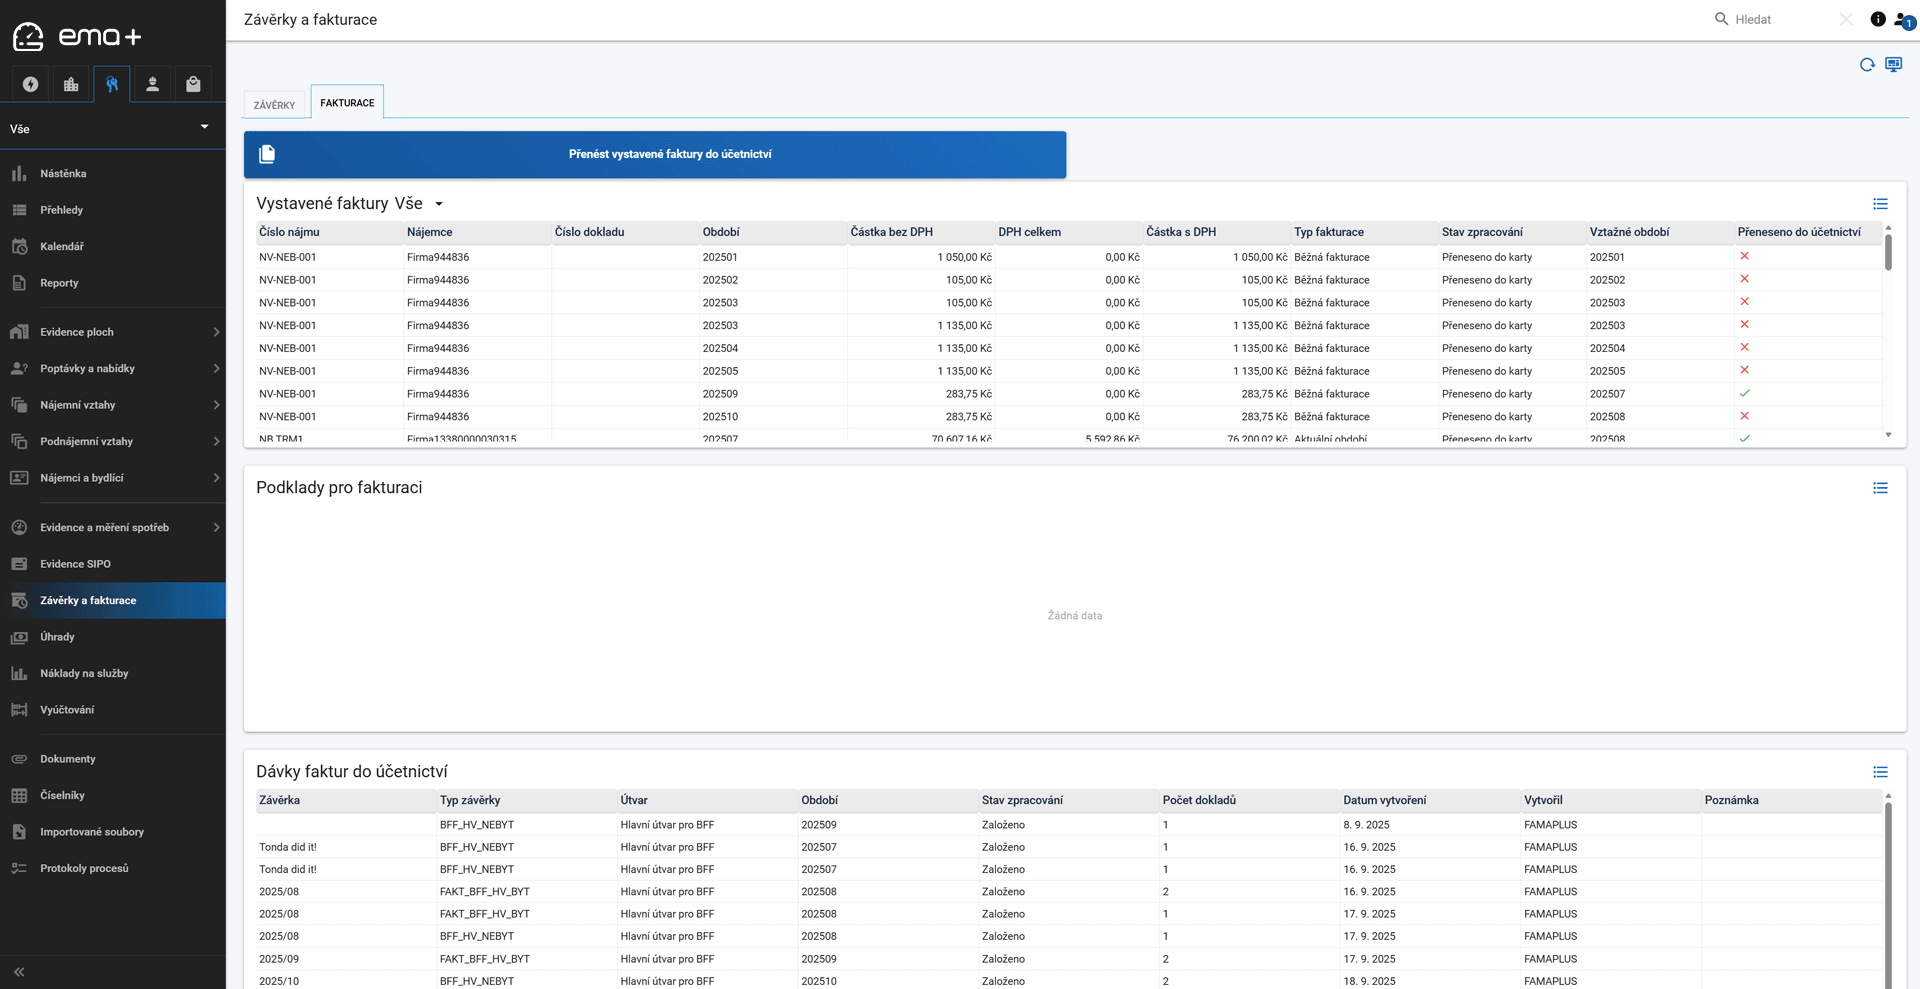Screen dimensions: 1920x989
Task: Open Úhrady in the sidebar menu
Action: click(58, 637)
